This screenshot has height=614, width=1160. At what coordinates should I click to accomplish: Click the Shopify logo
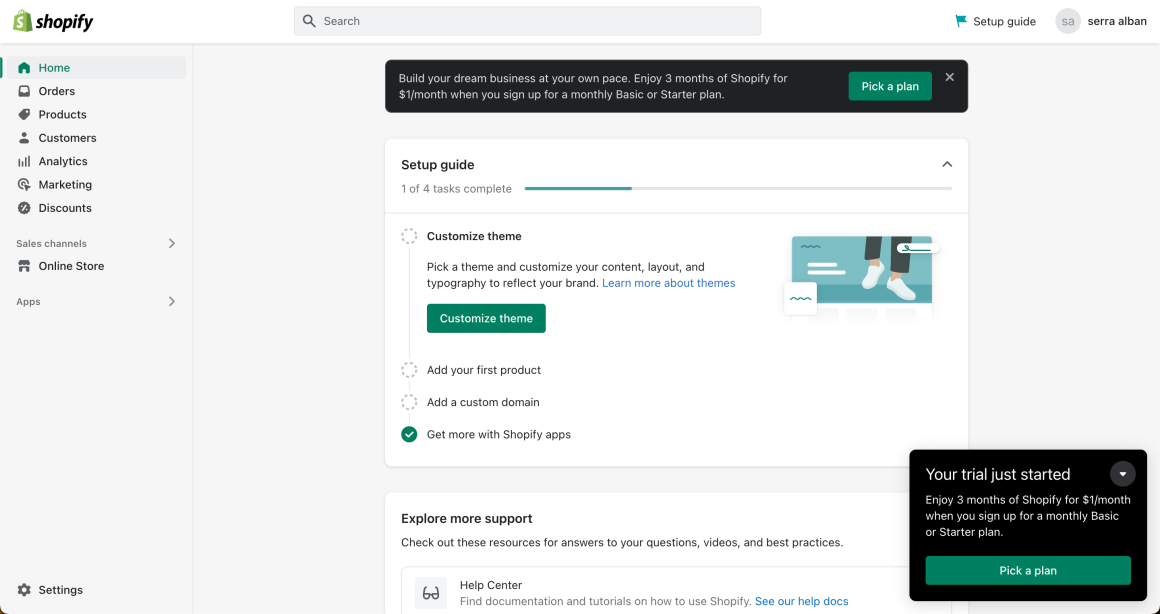[x=52, y=20]
